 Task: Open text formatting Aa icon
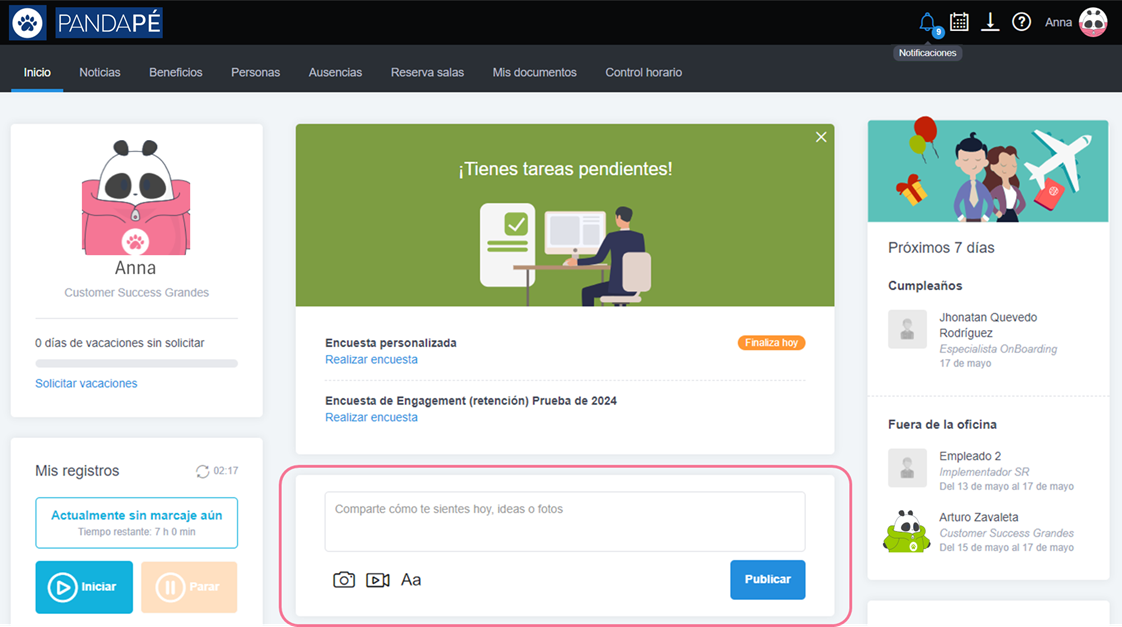(x=411, y=580)
